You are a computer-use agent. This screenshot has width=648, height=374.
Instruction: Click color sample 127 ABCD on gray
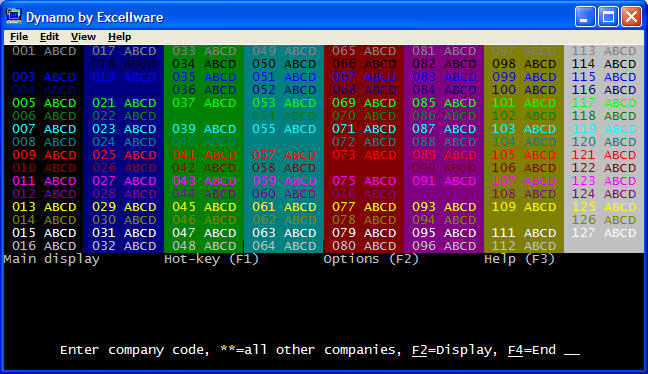(x=604, y=233)
